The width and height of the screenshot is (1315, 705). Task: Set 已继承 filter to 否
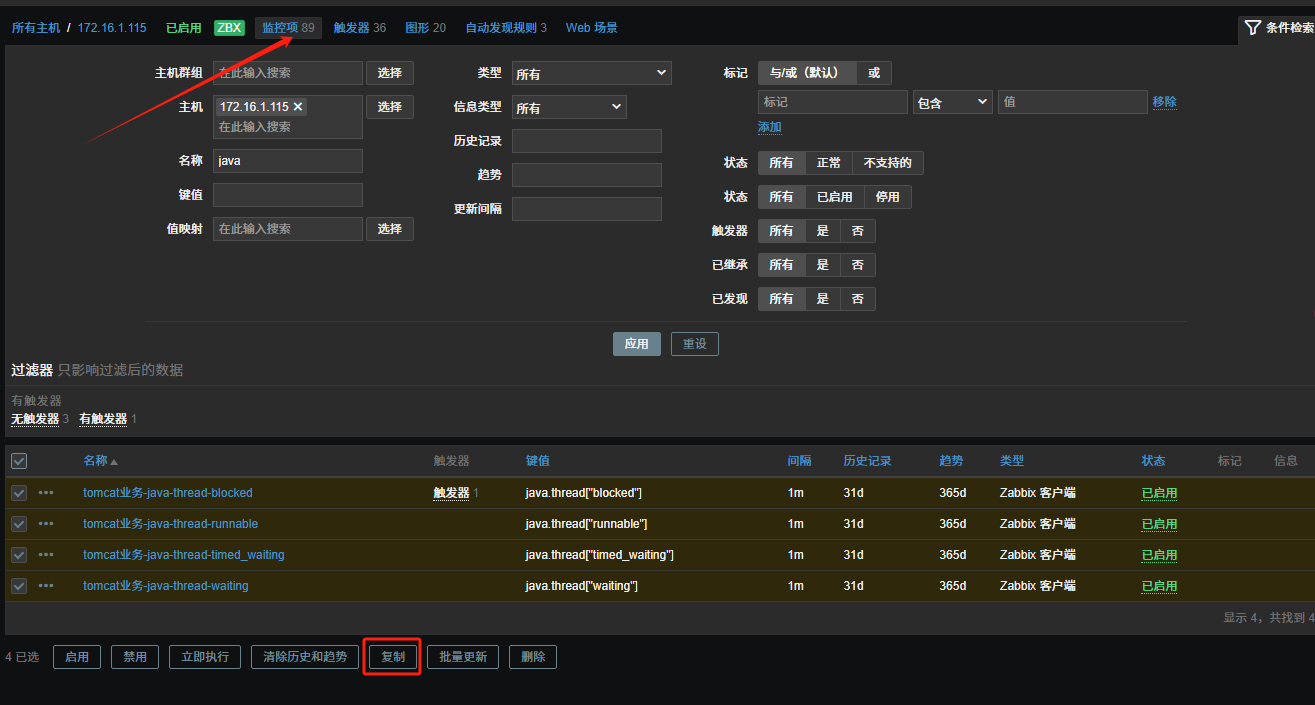pos(858,265)
